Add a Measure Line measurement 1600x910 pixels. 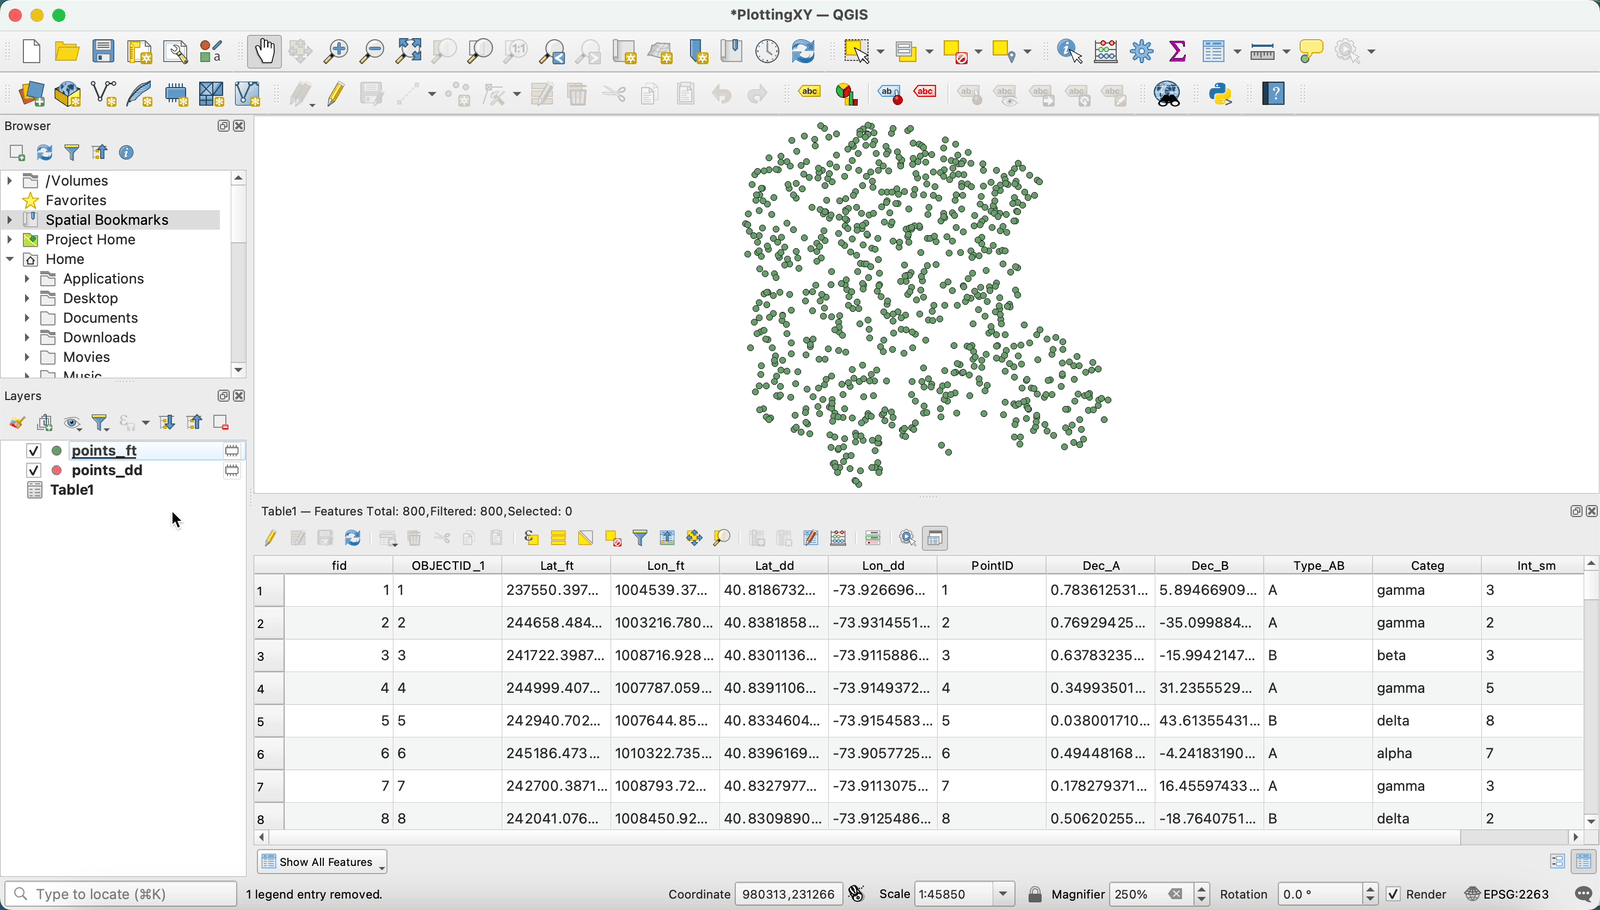pyautogui.click(x=1262, y=51)
